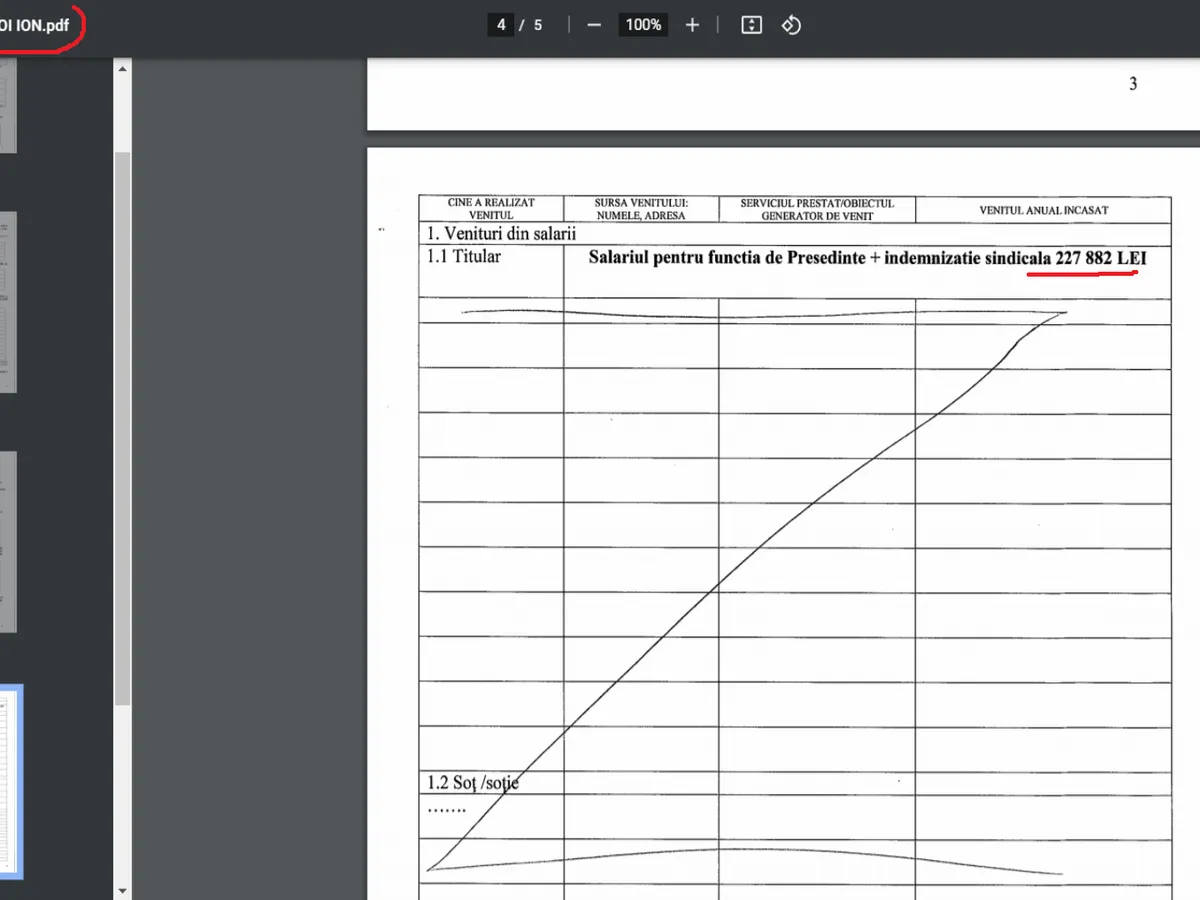The height and width of the screenshot is (900, 1200).
Task: Click the total page count 5
Action: (538, 25)
